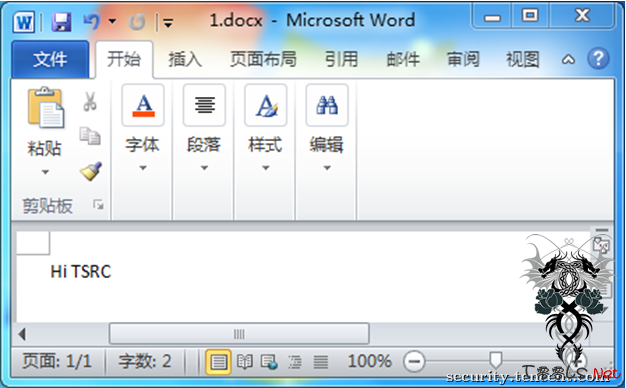Click the horizontal scrollbar thumb

tap(239, 334)
